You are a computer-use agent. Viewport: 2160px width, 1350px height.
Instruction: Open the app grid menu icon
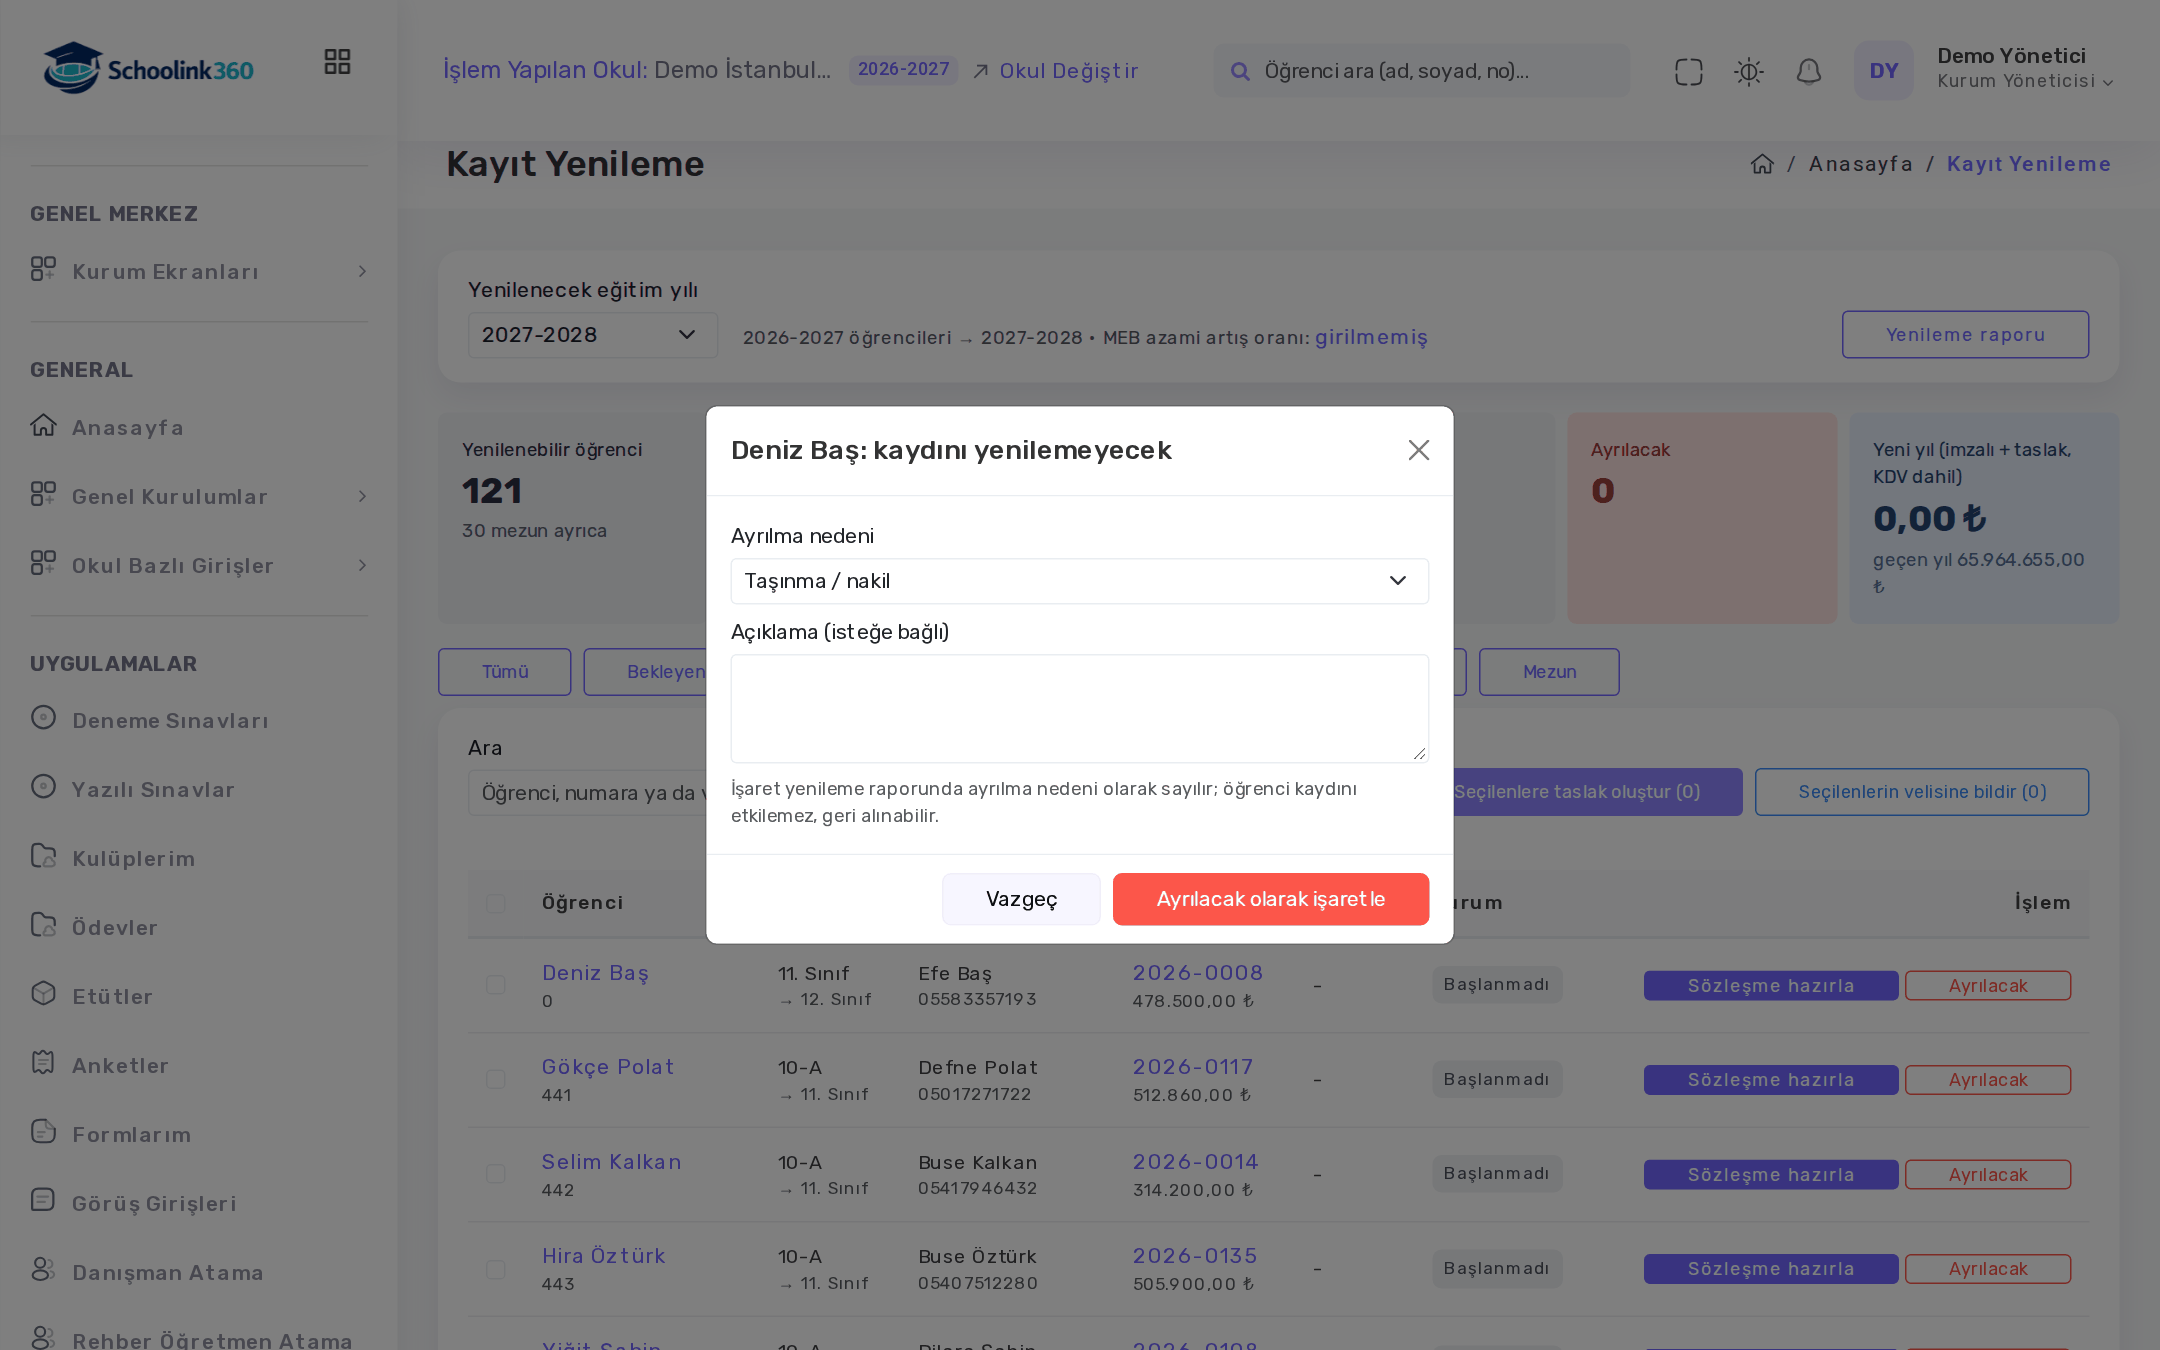point(337,62)
